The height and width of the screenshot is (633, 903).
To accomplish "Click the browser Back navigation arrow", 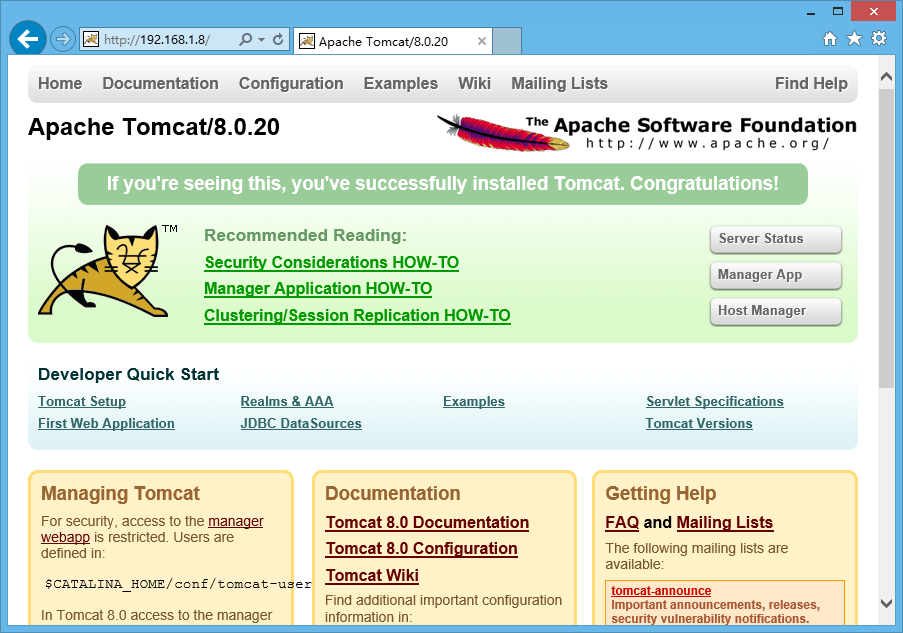I will click(27, 38).
